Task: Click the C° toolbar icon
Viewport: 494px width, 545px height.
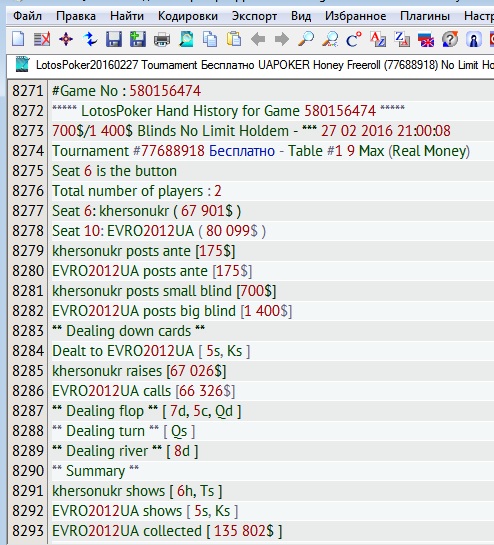Action: [x=354, y=39]
